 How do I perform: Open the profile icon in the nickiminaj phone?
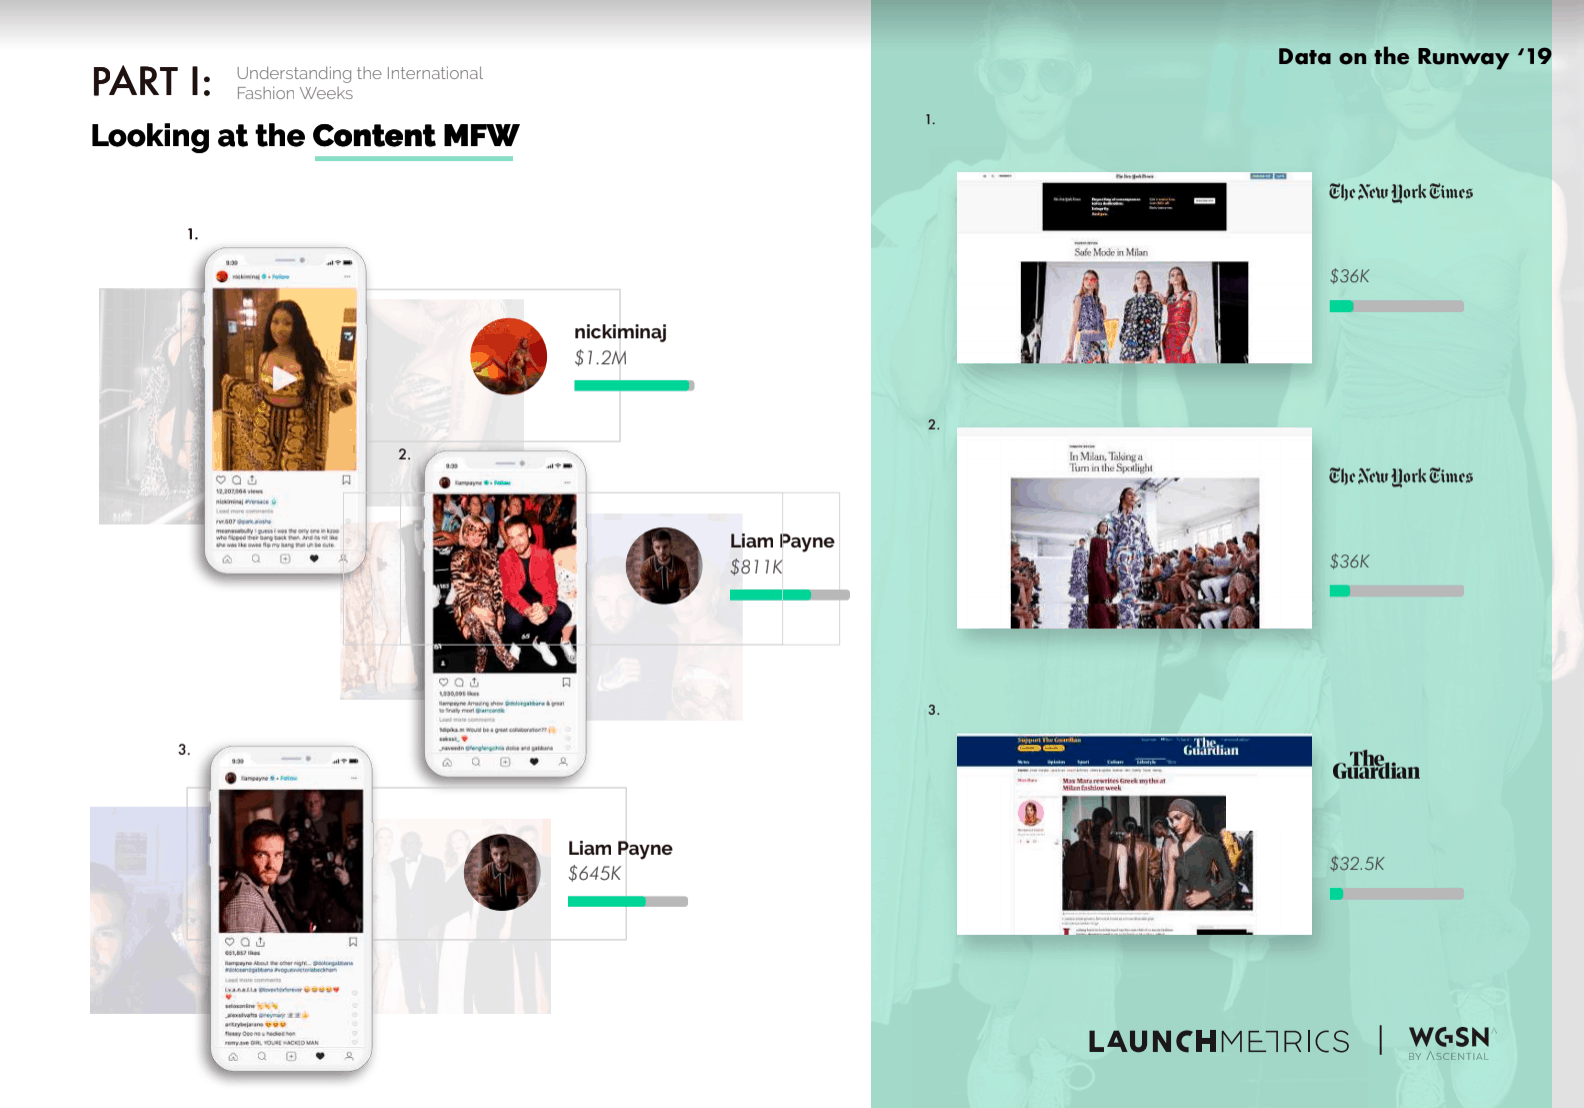(343, 559)
